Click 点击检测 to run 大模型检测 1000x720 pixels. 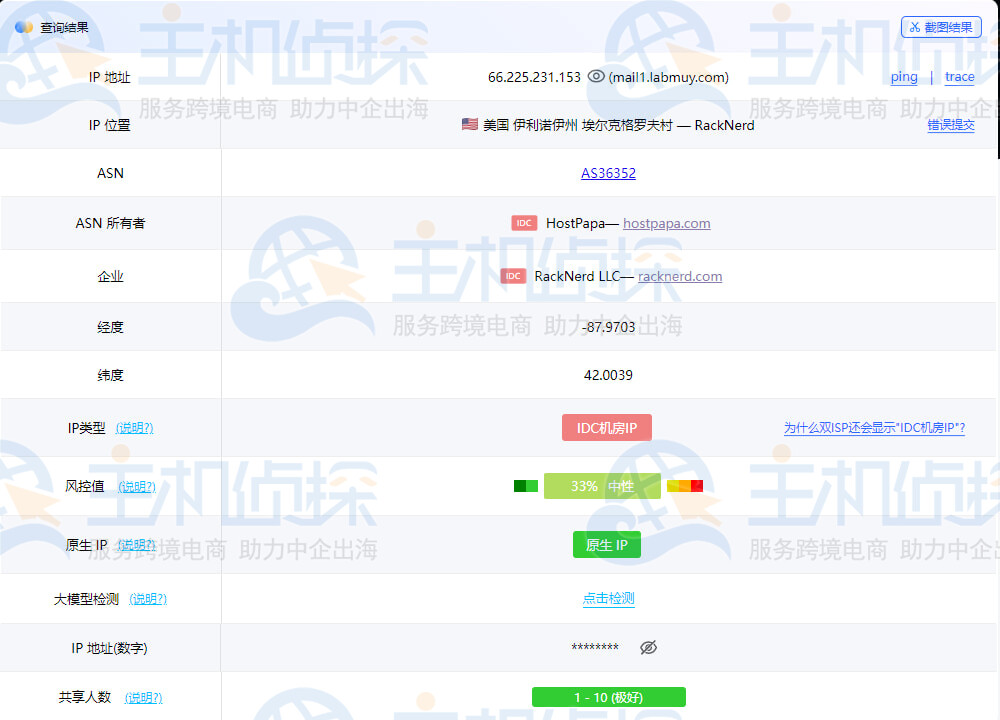point(607,598)
